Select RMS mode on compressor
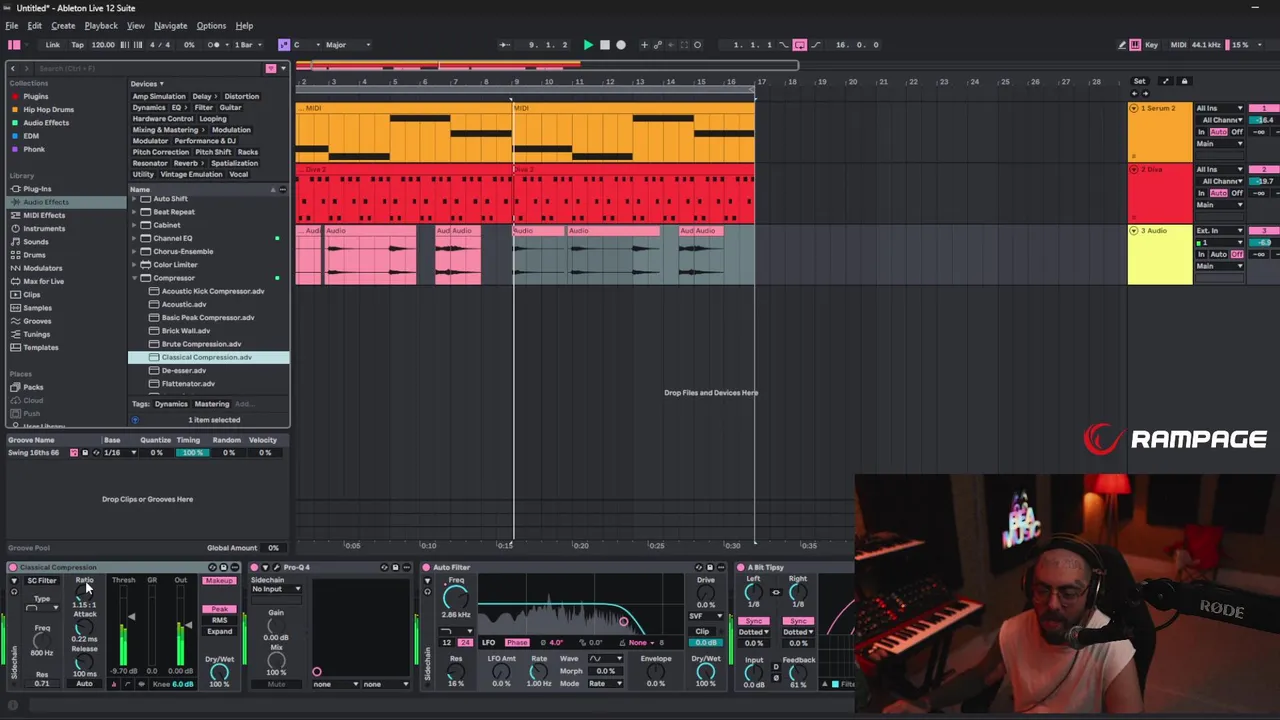 [219, 620]
